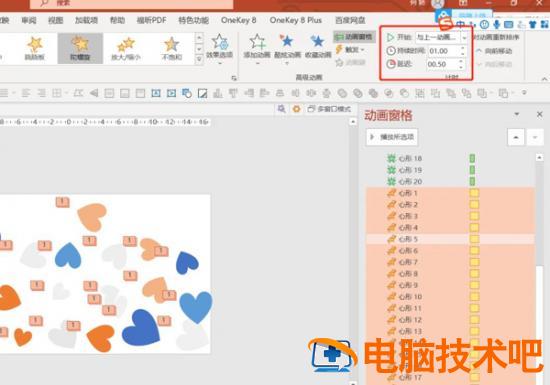The image size is (550, 385).
Task: Click 向后移动 move later
Action: (x=494, y=64)
